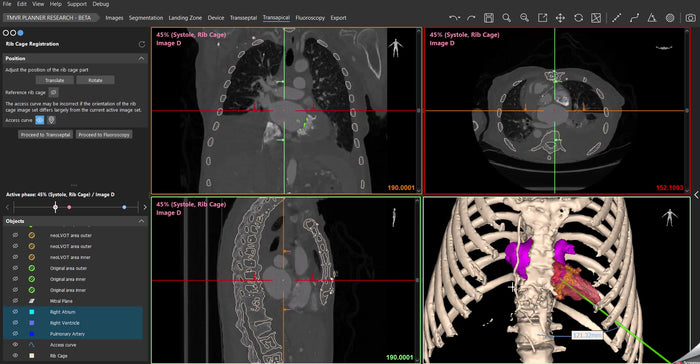Go to the next phase with the right arrow
Screen dimensions: 700x364
tap(145, 207)
